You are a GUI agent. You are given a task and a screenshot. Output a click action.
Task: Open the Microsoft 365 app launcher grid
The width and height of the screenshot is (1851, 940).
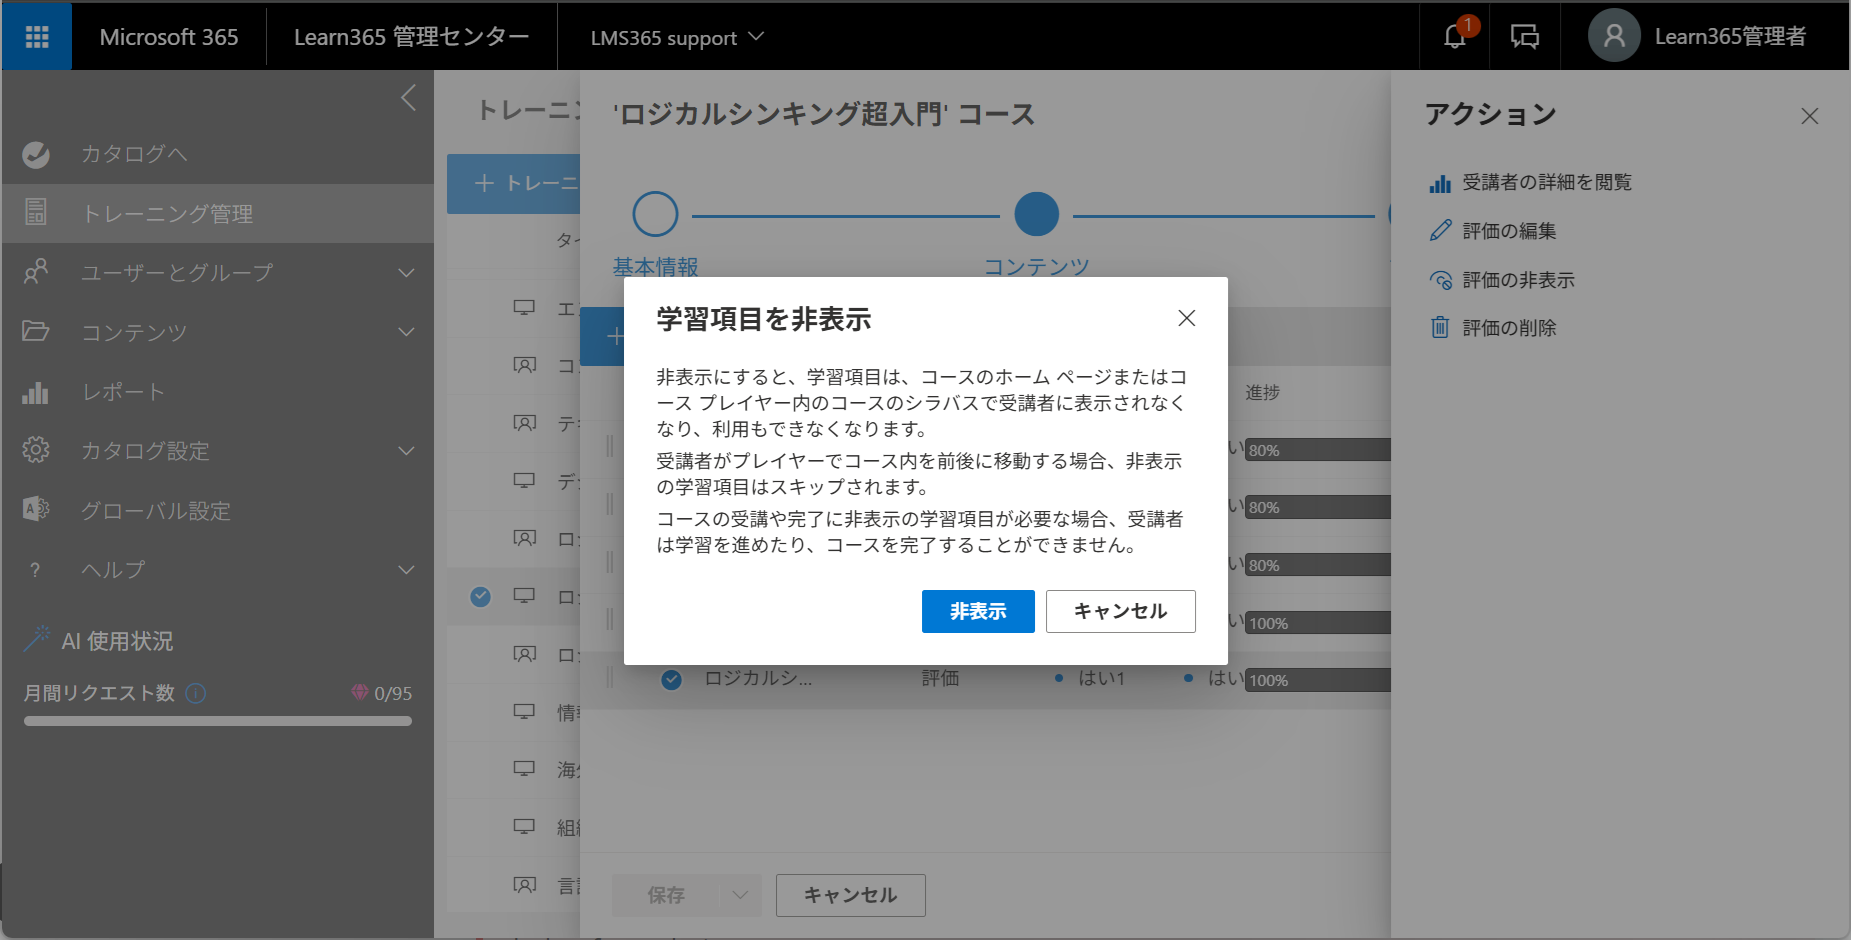coord(37,37)
